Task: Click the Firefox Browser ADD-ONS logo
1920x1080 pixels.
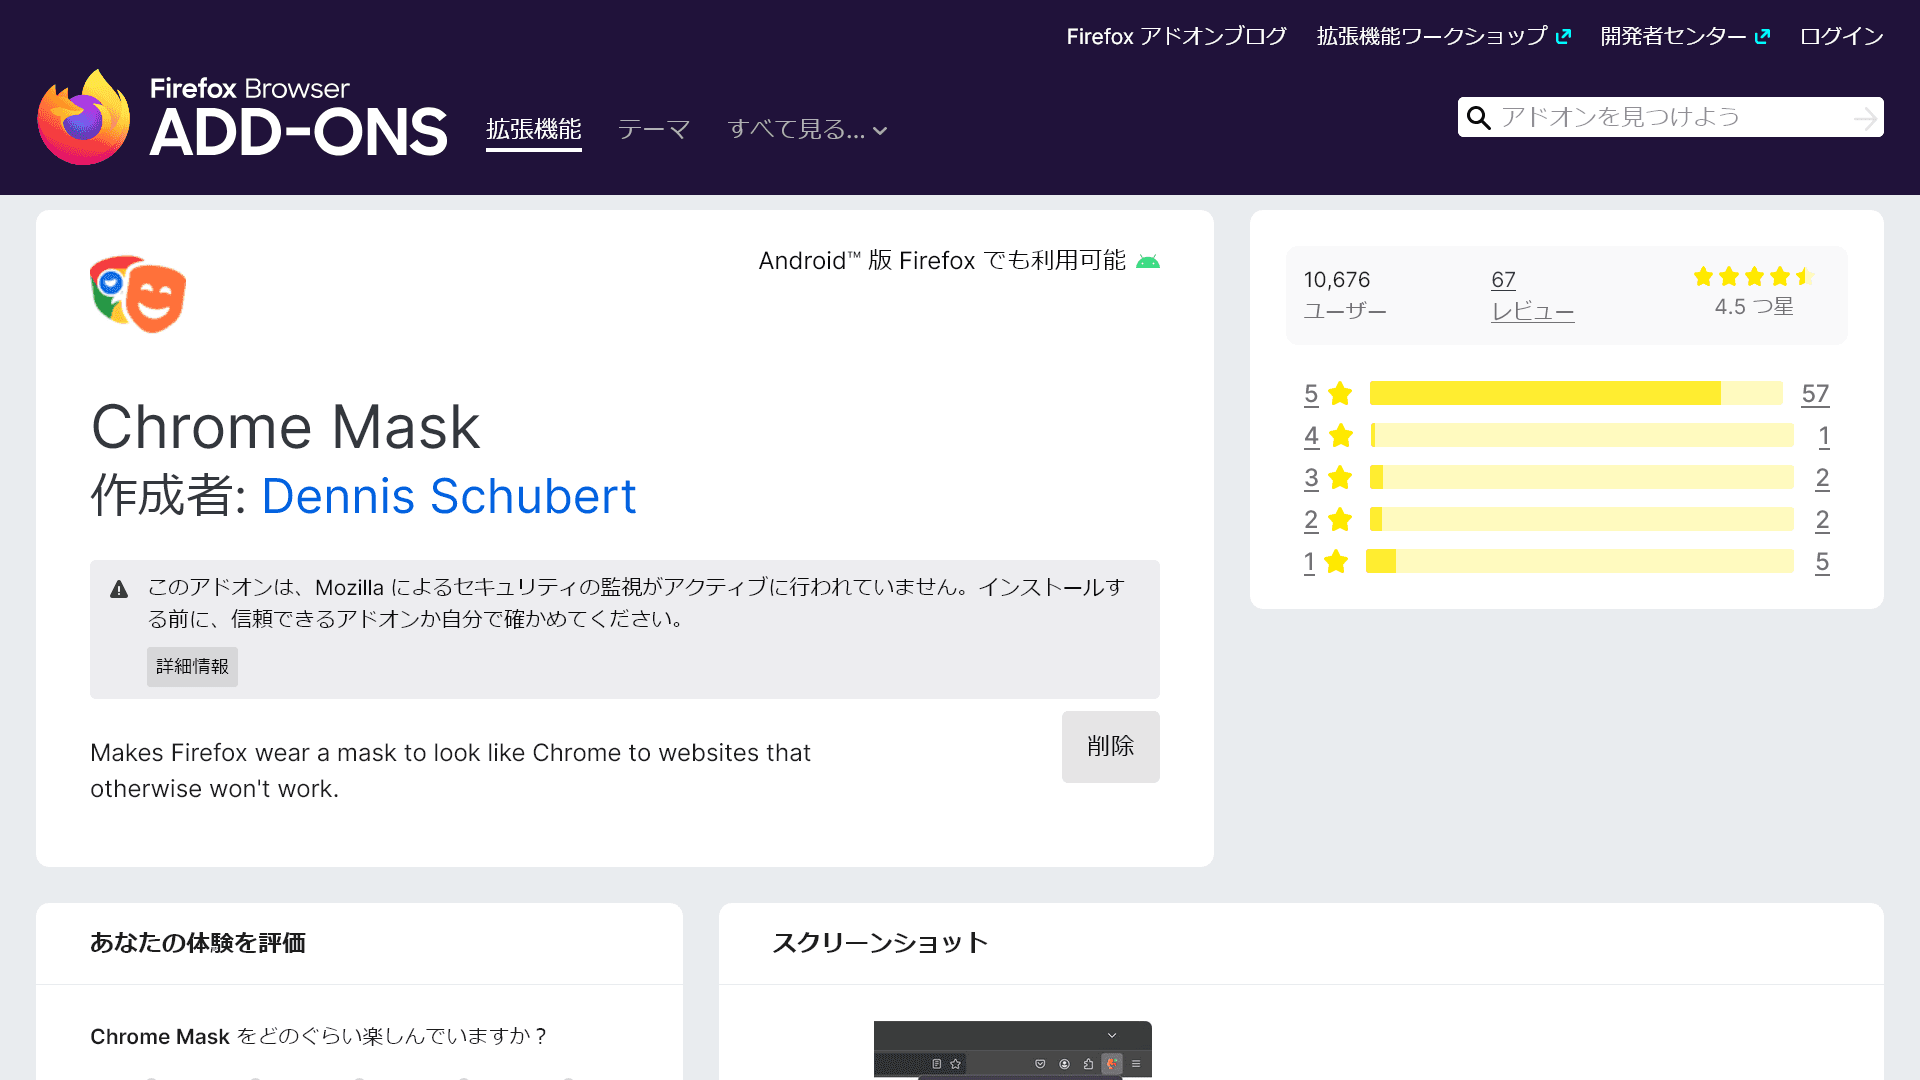Action: pyautogui.click(x=242, y=117)
